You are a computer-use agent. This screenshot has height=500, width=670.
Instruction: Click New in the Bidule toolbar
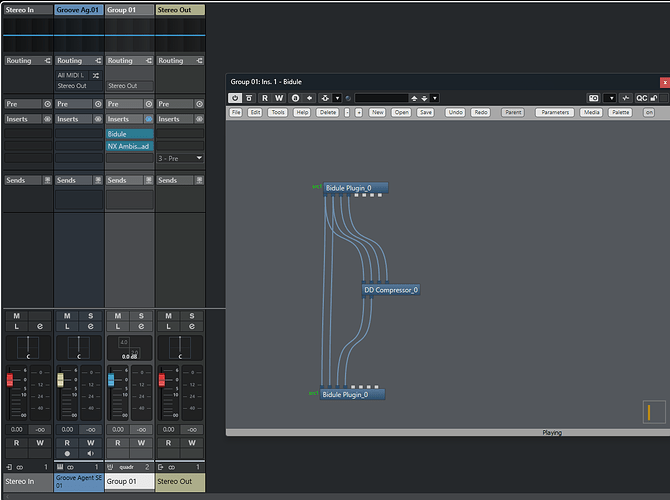tap(378, 112)
